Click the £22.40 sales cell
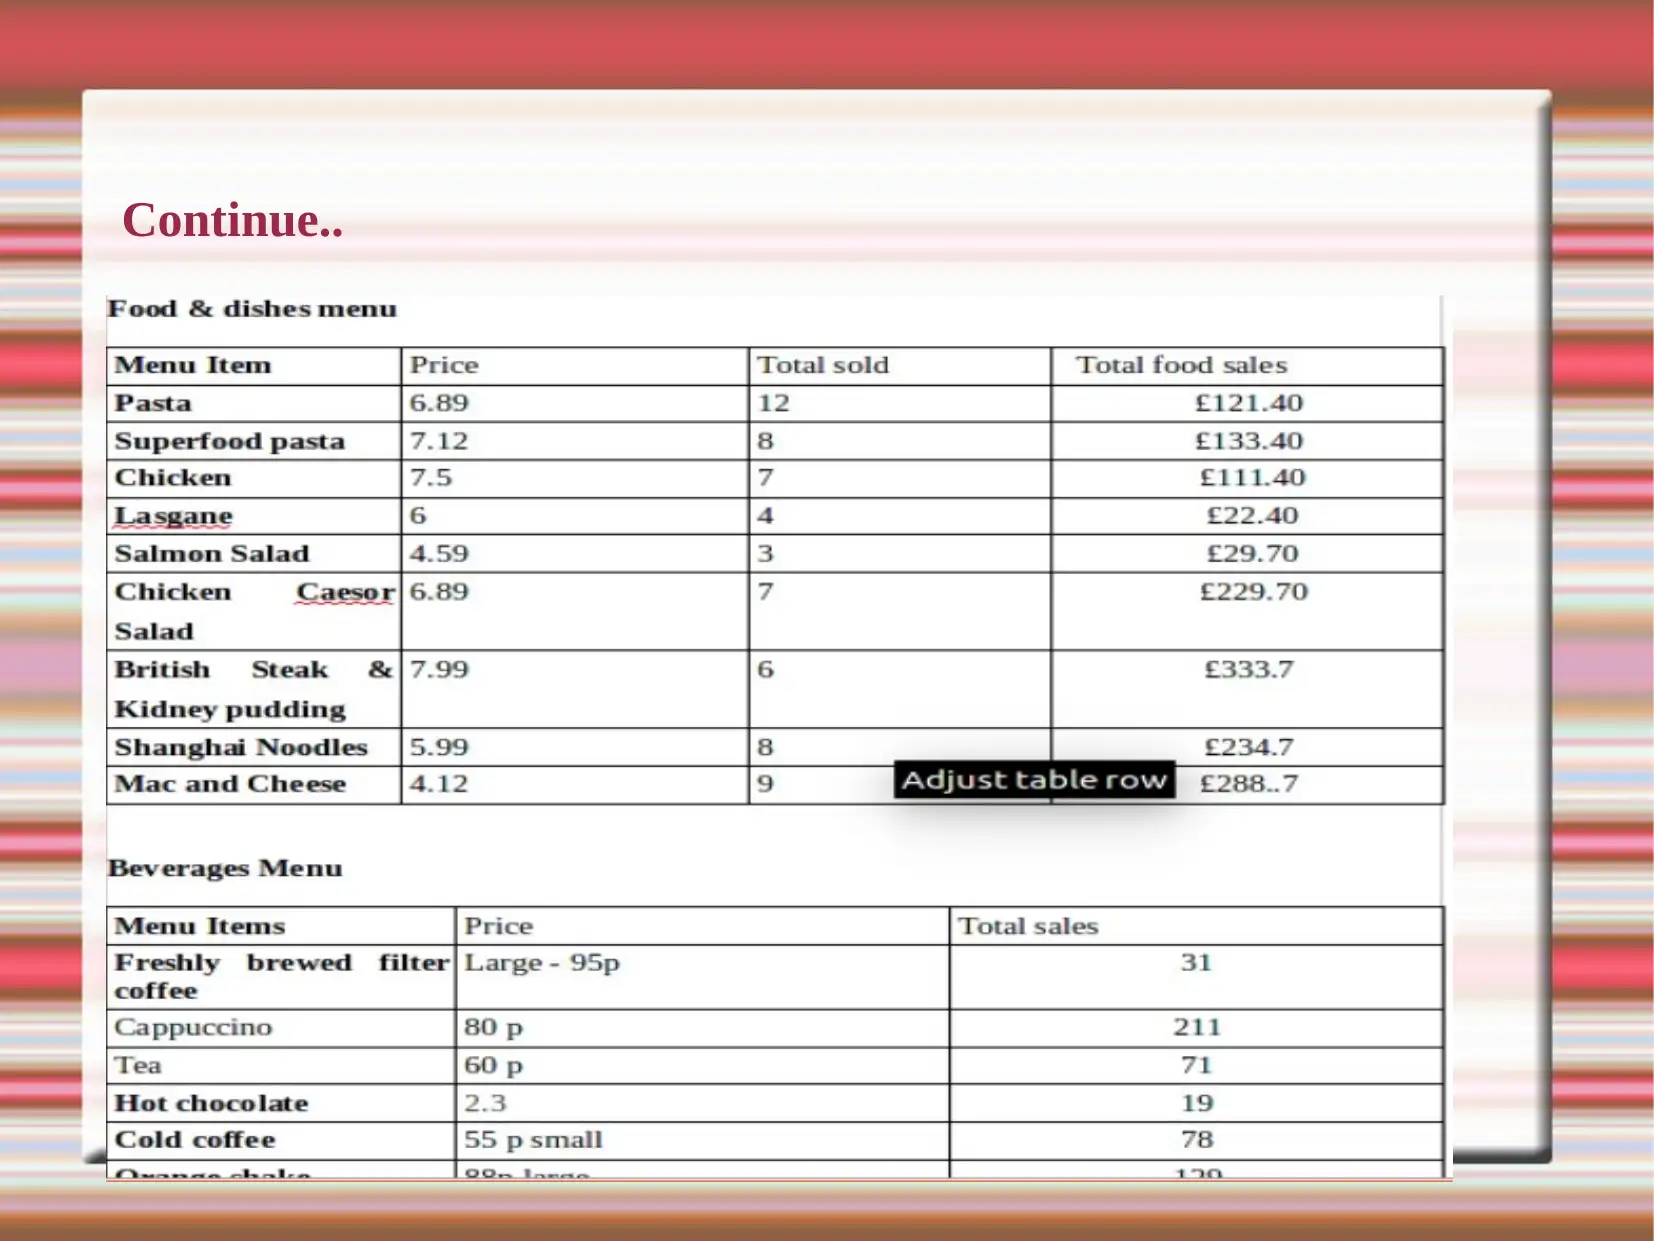1654x1241 pixels. point(1247,516)
